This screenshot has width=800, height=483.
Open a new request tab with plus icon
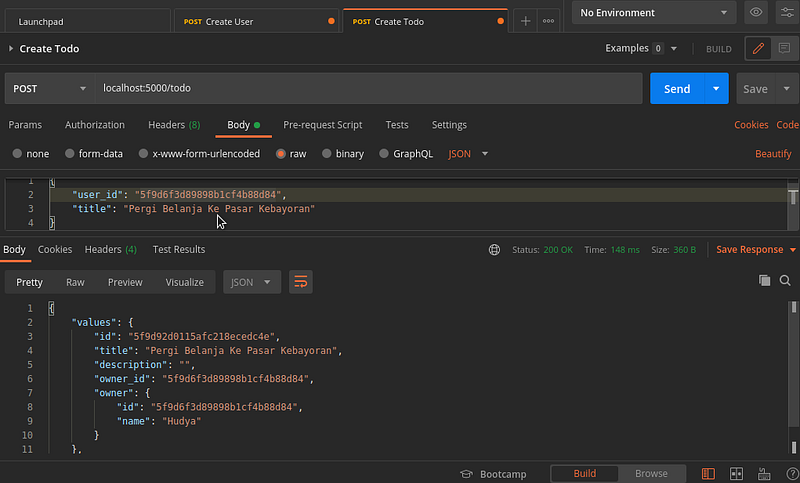click(x=526, y=21)
